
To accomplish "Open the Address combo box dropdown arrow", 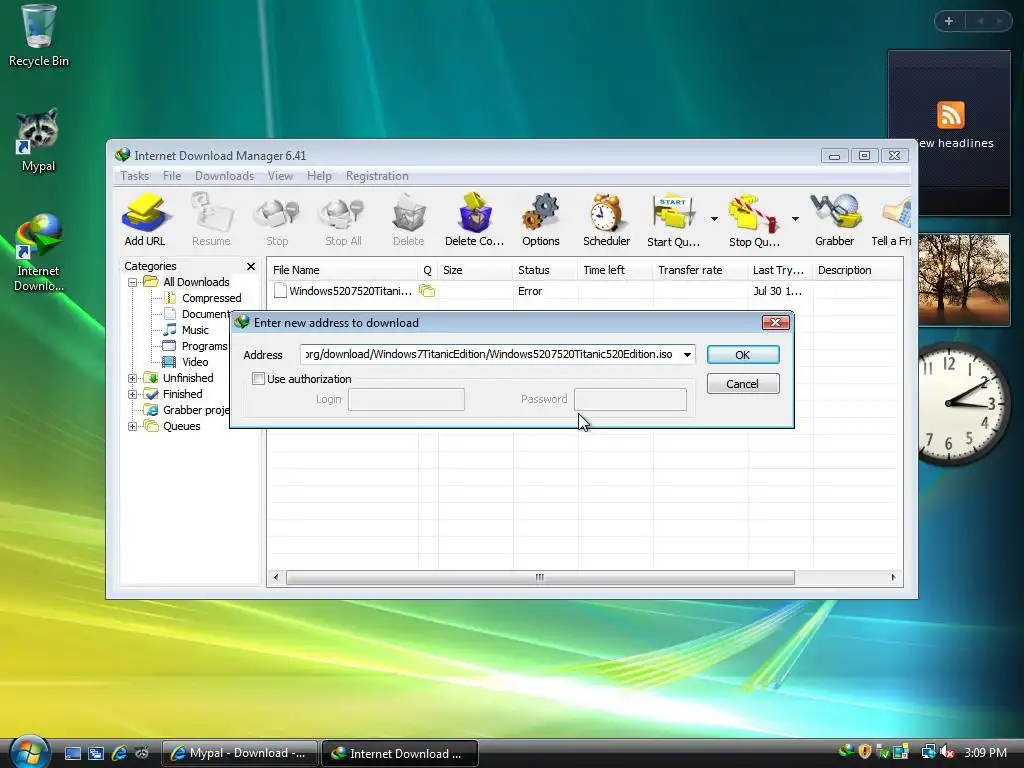I will pyautogui.click(x=687, y=355).
